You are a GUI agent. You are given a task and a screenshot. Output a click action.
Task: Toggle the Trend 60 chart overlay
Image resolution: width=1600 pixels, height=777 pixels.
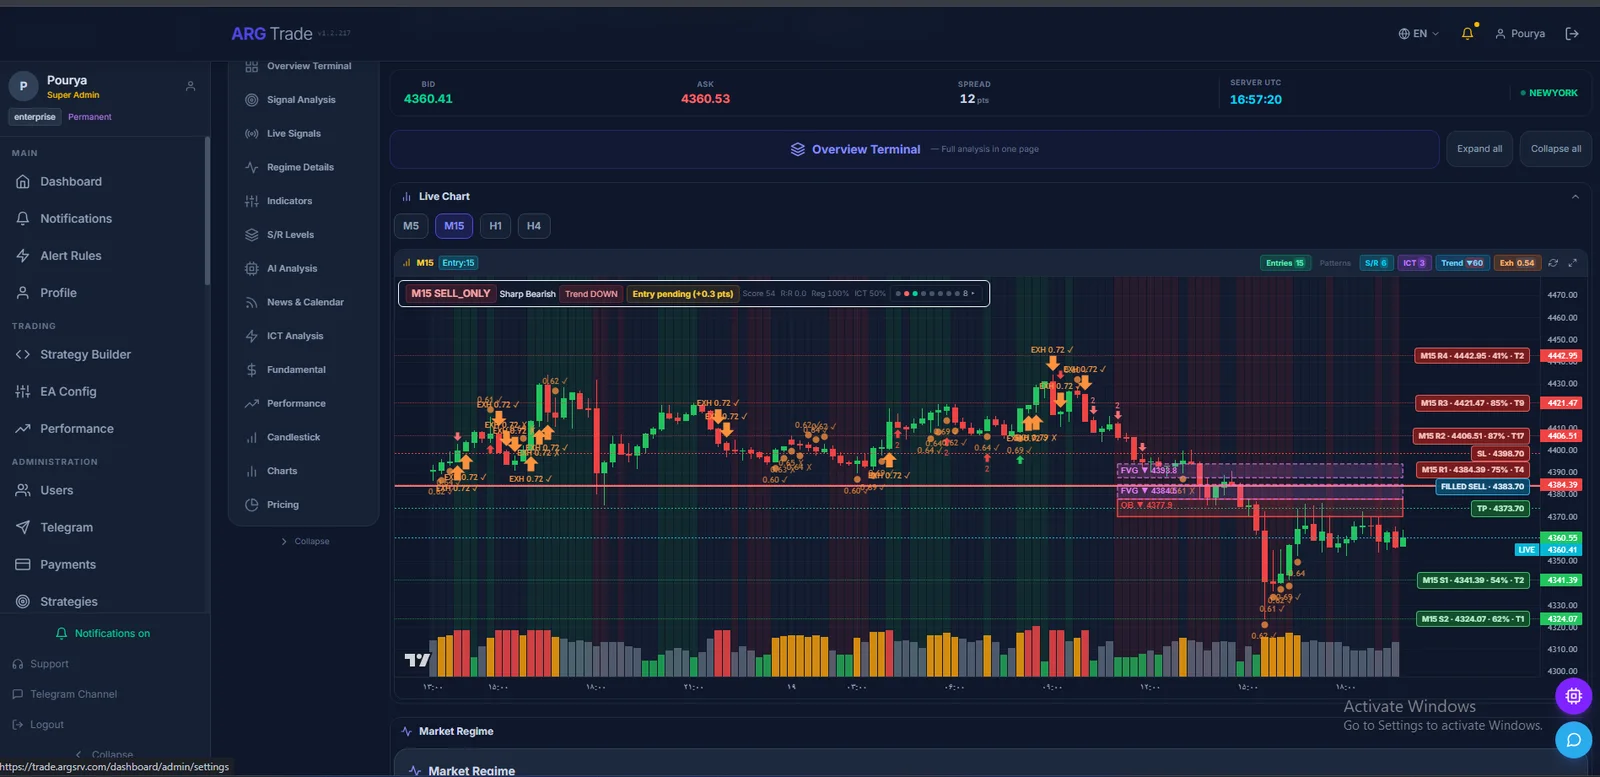(1462, 263)
